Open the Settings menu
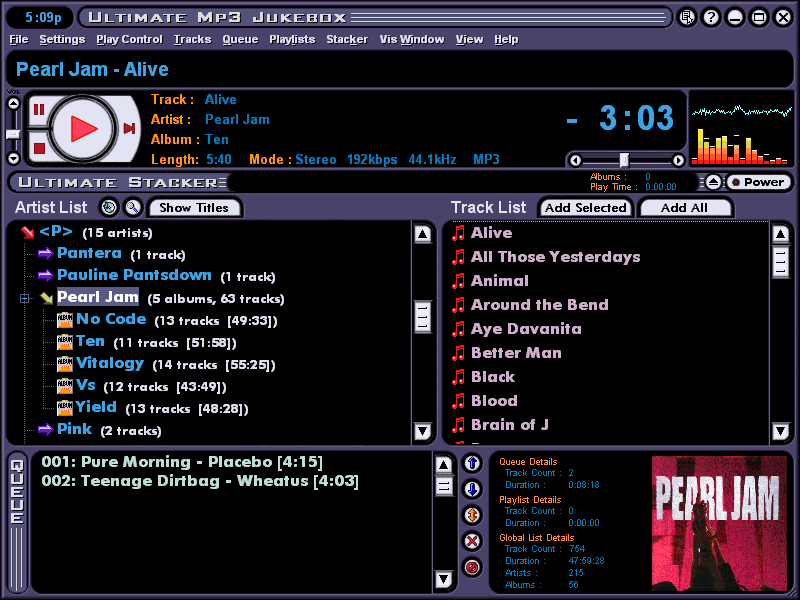The width and height of the screenshot is (800, 600). (62, 39)
